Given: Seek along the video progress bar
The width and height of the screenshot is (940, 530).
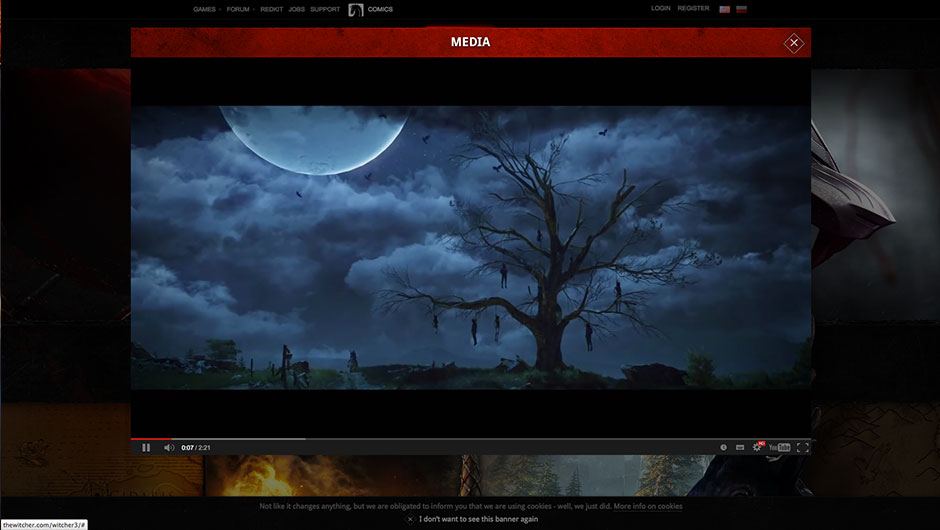Looking at the screenshot, I should (471, 439).
